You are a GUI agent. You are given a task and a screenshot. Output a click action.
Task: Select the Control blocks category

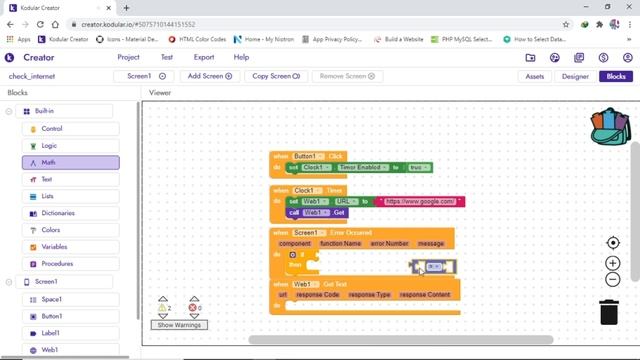tap(71, 129)
